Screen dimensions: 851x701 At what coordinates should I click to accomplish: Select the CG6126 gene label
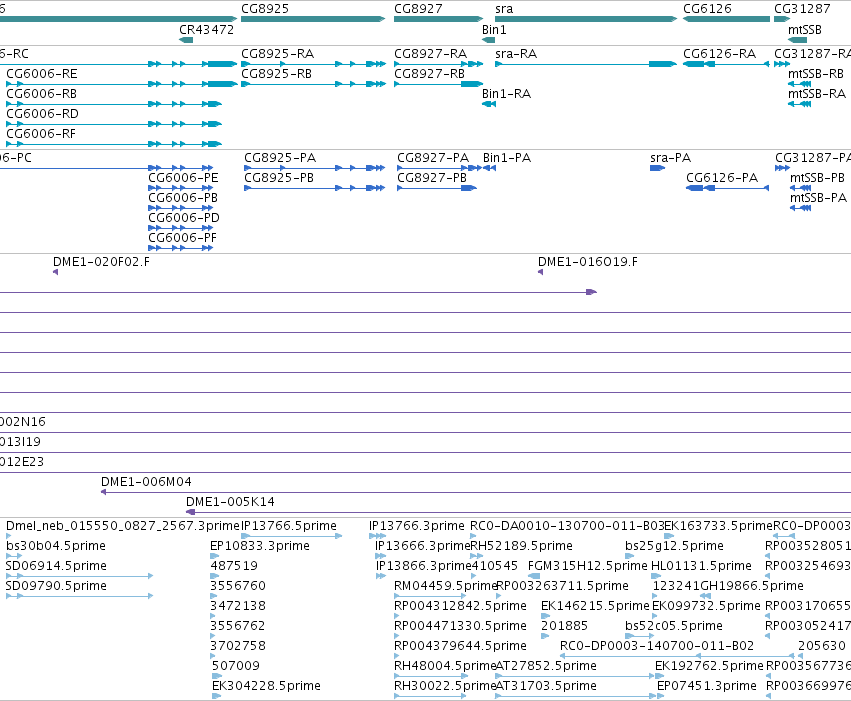[707, 9]
